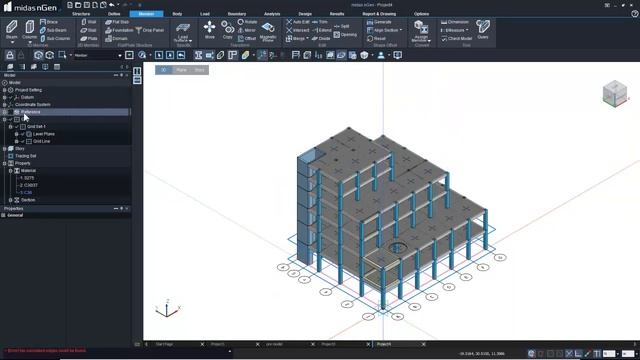Open the Results ribbon tab
This screenshot has height=360, width=640.
coord(337,14)
